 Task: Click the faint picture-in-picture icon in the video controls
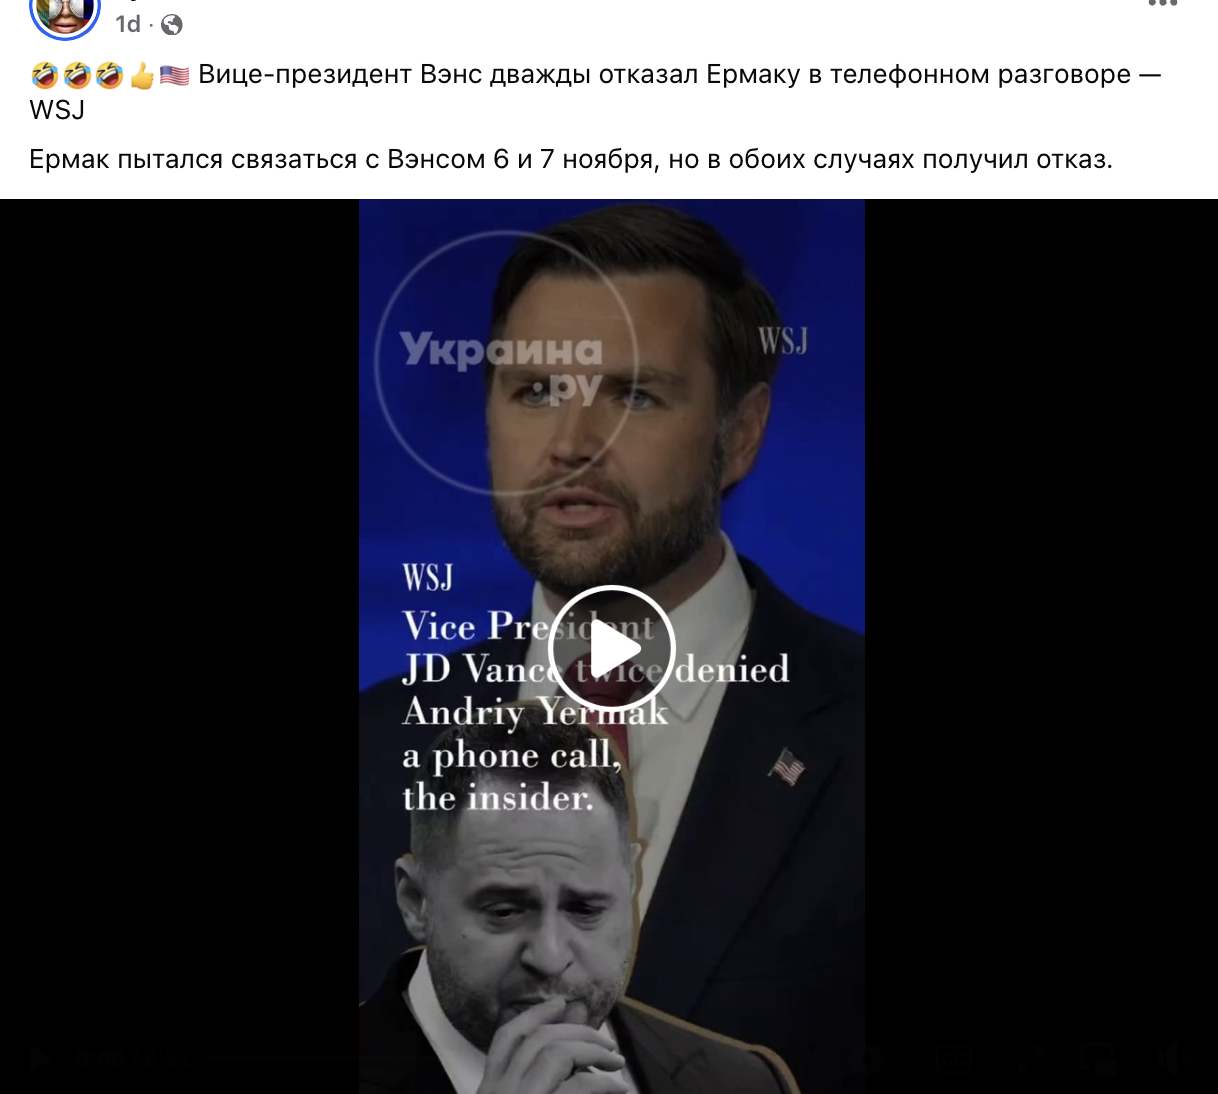coord(1098,1060)
